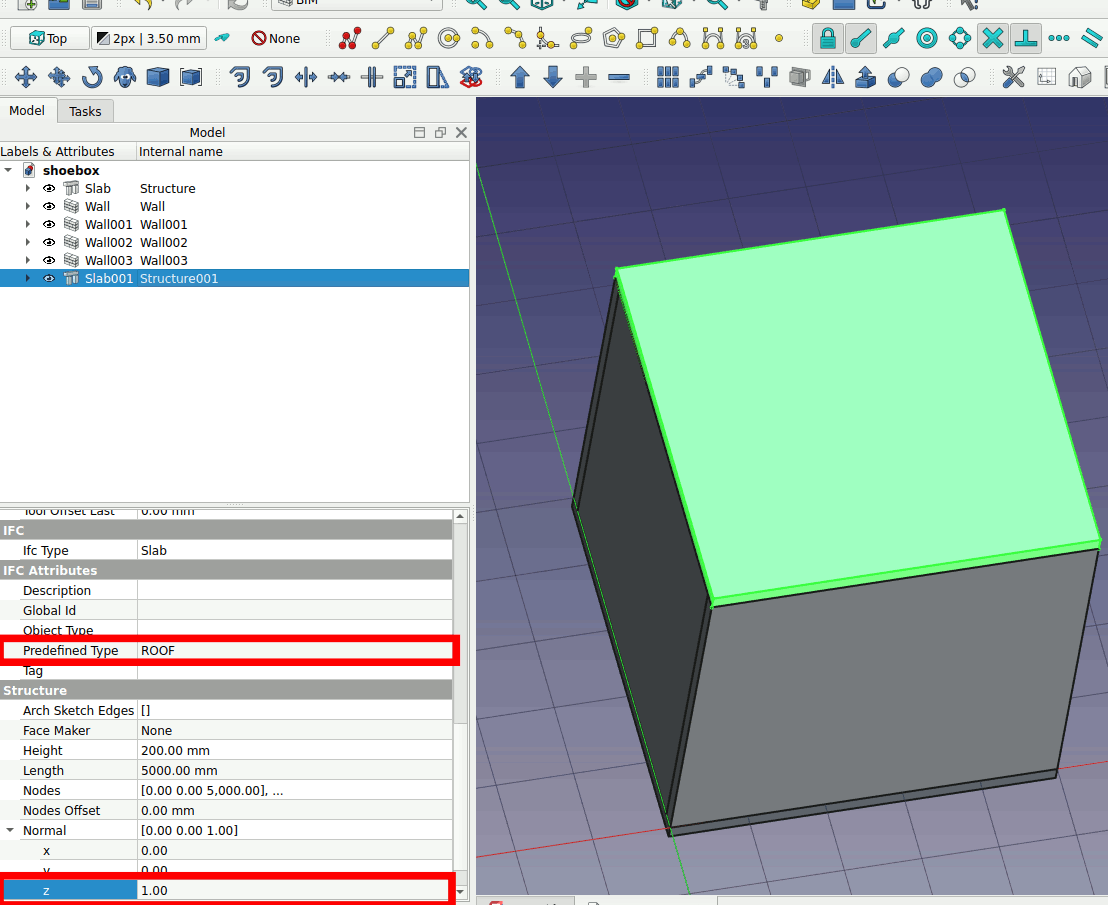Select the Move tool with four arrows

[26, 77]
